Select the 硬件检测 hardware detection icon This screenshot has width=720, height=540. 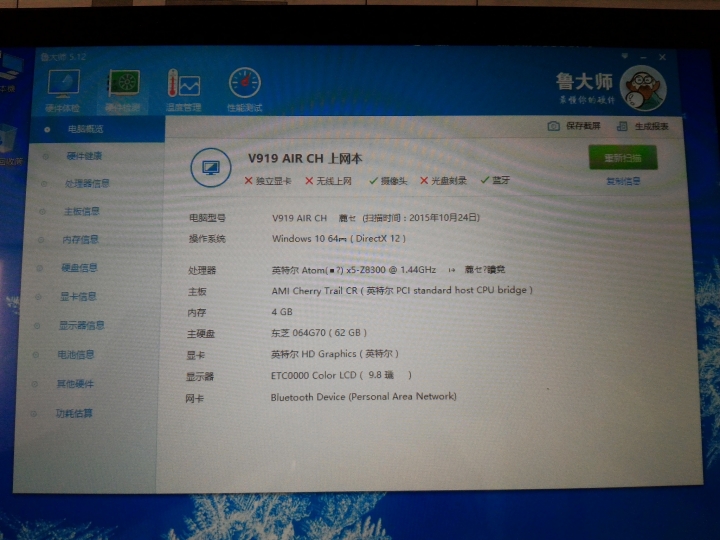click(x=123, y=91)
